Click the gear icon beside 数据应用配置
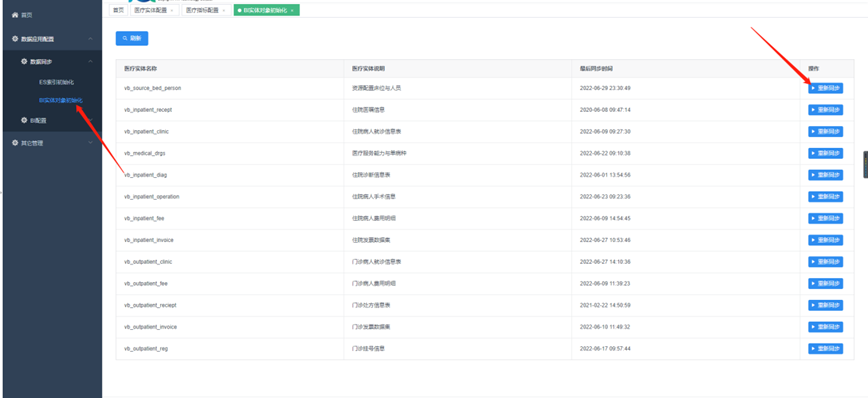The height and width of the screenshot is (398, 868). (15, 39)
